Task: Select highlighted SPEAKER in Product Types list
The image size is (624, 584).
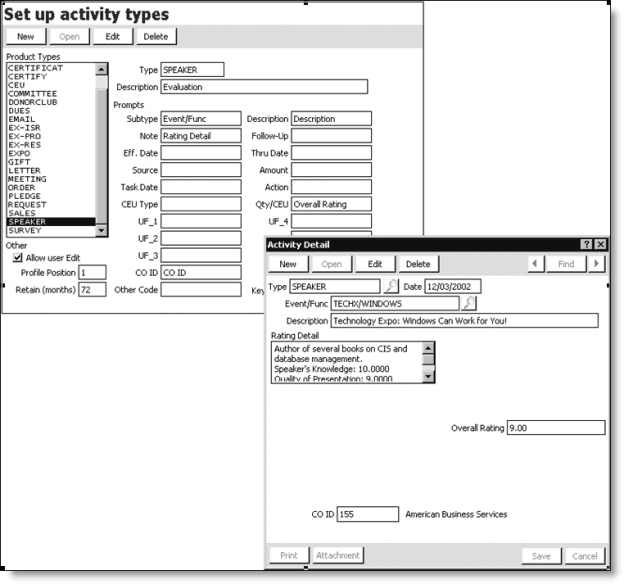Action: tap(51, 222)
